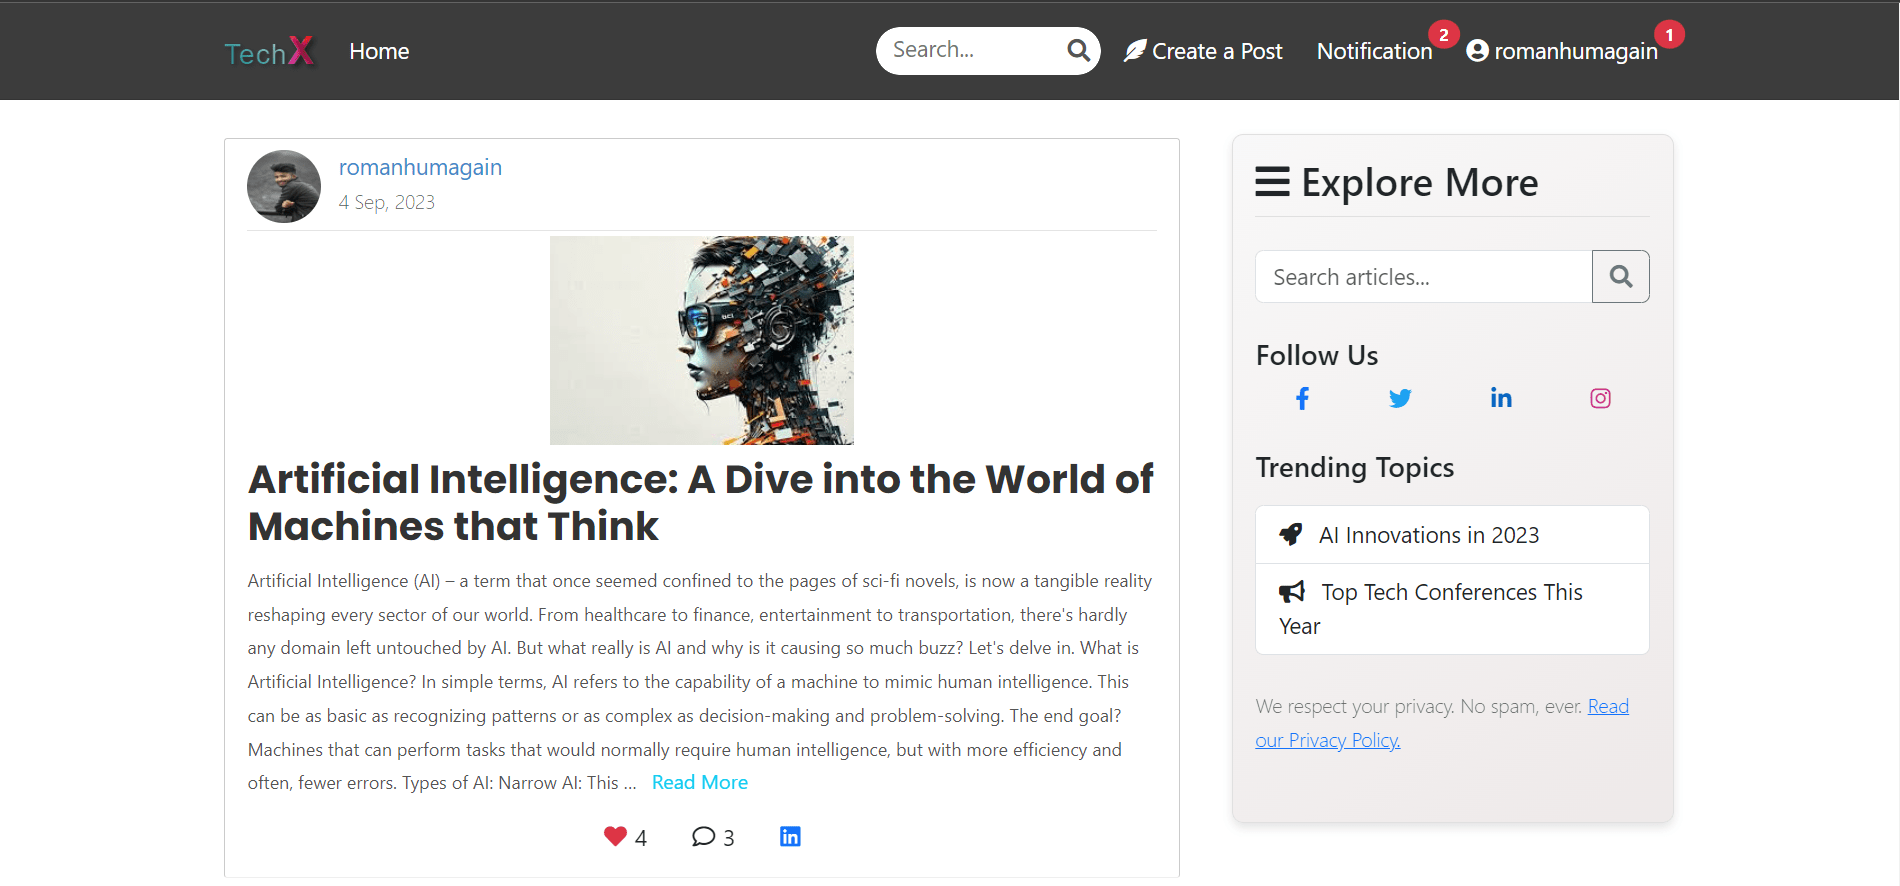
Task: Click the megaphone icon by Tech Conferences
Action: pyautogui.click(x=1292, y=592)
